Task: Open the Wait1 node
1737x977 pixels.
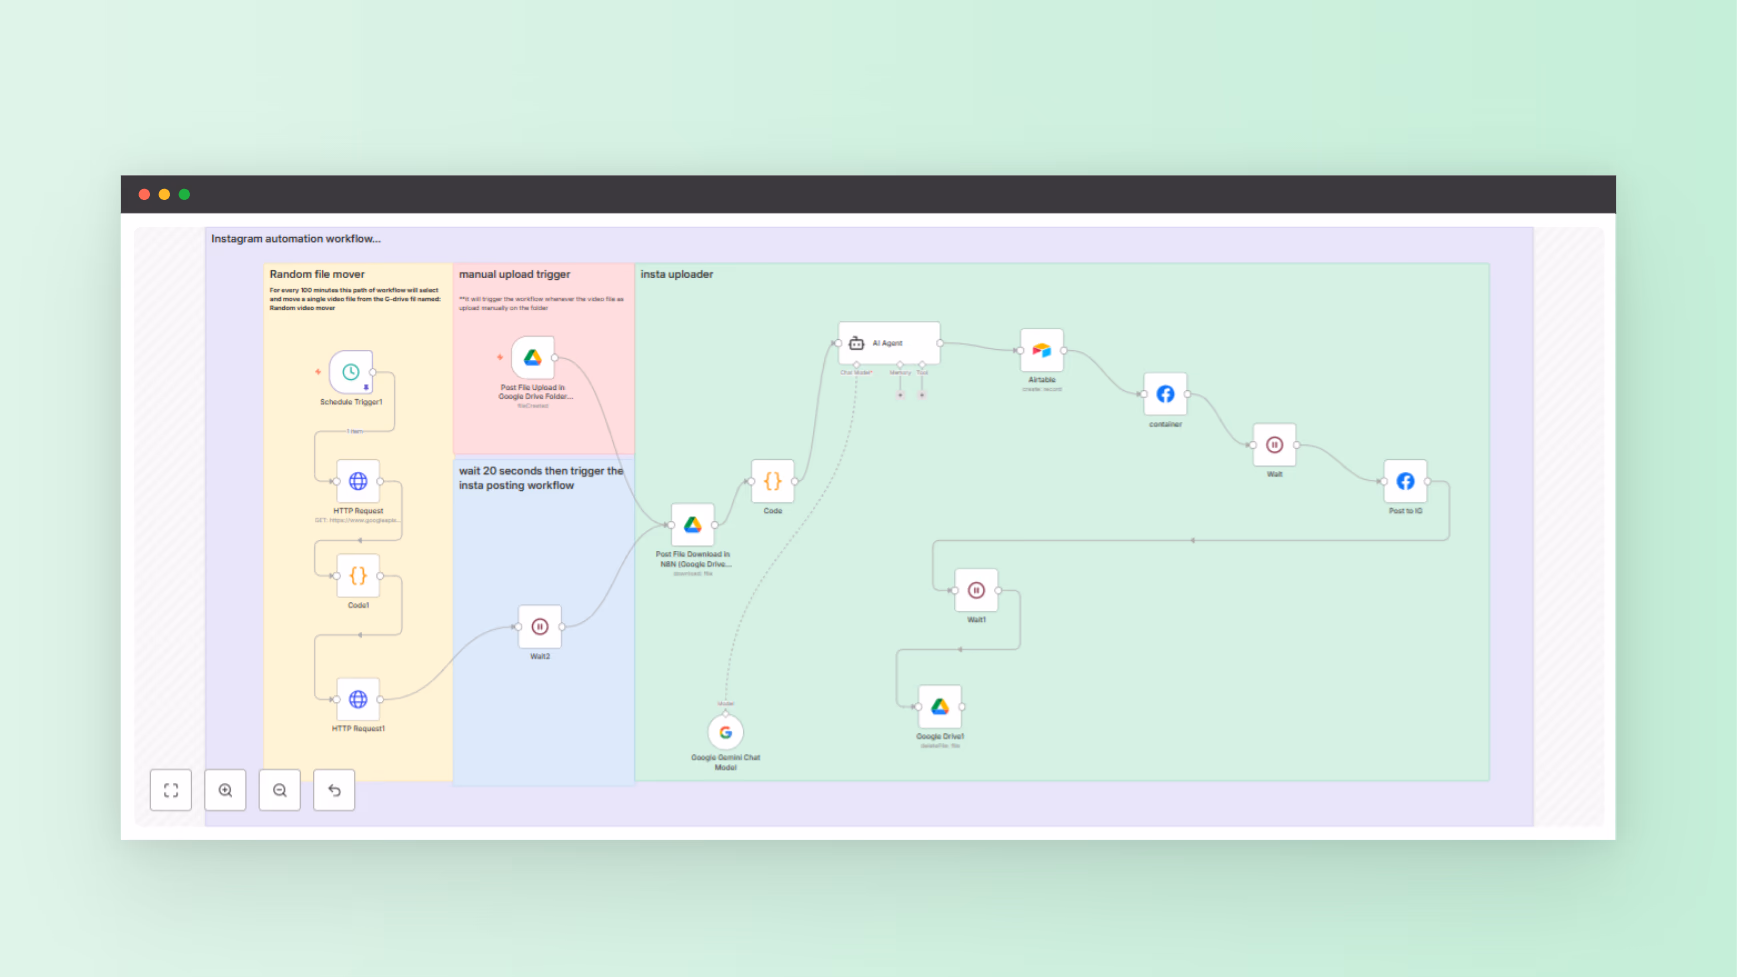Action: coord(976,591)
